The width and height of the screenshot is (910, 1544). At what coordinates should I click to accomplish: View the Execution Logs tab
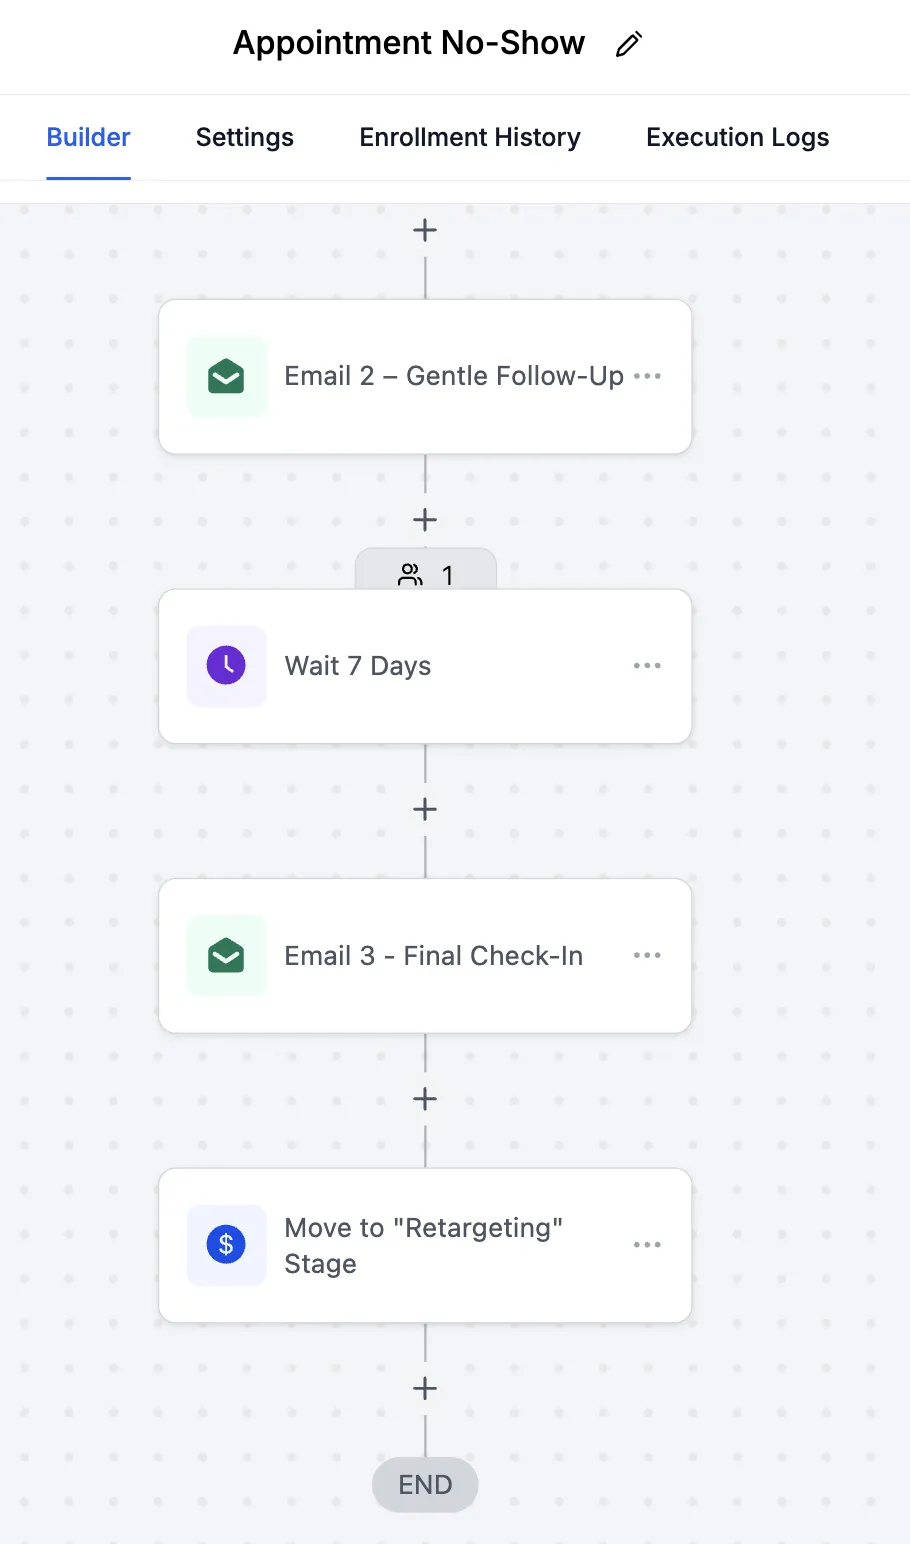tap(737, 137)
